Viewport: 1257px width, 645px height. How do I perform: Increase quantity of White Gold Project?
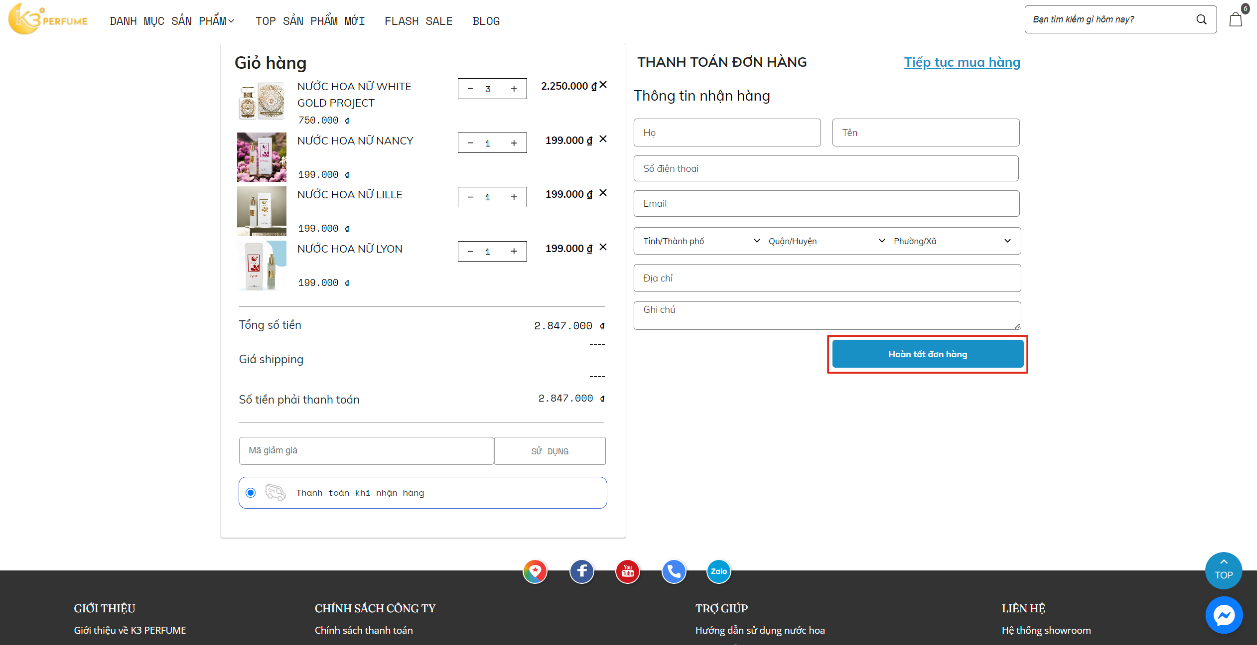(x=514, y=89)
